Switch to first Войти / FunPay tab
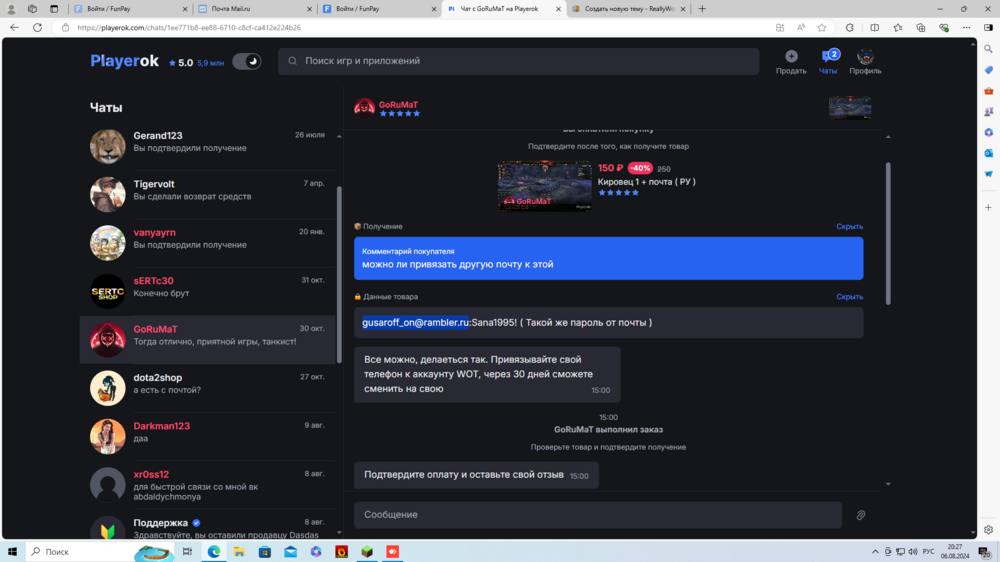The image size is (1000, 562). tap(130, 9)
